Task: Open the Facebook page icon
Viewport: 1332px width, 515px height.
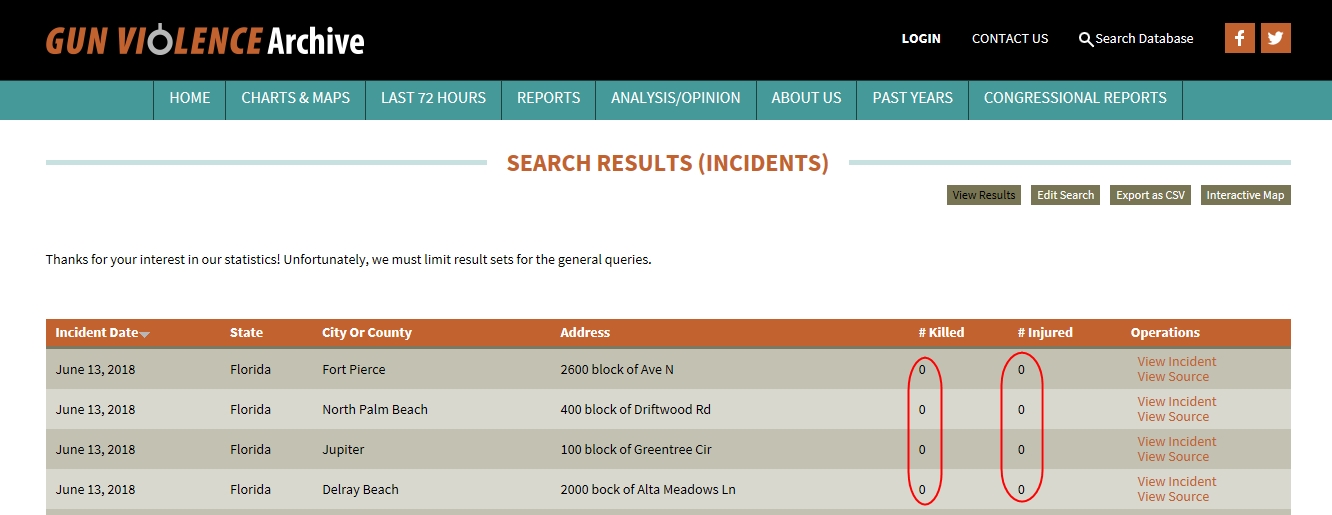Action: [x=1240, y=38]
